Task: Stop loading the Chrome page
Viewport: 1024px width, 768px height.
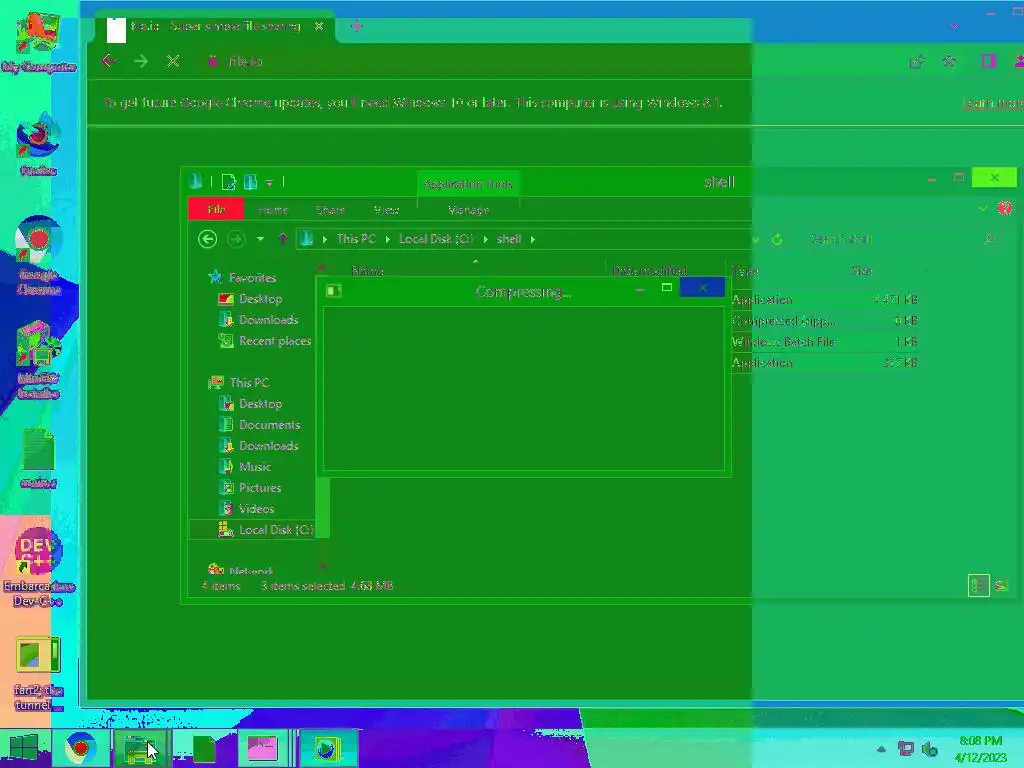Action: tap(173, 61)
